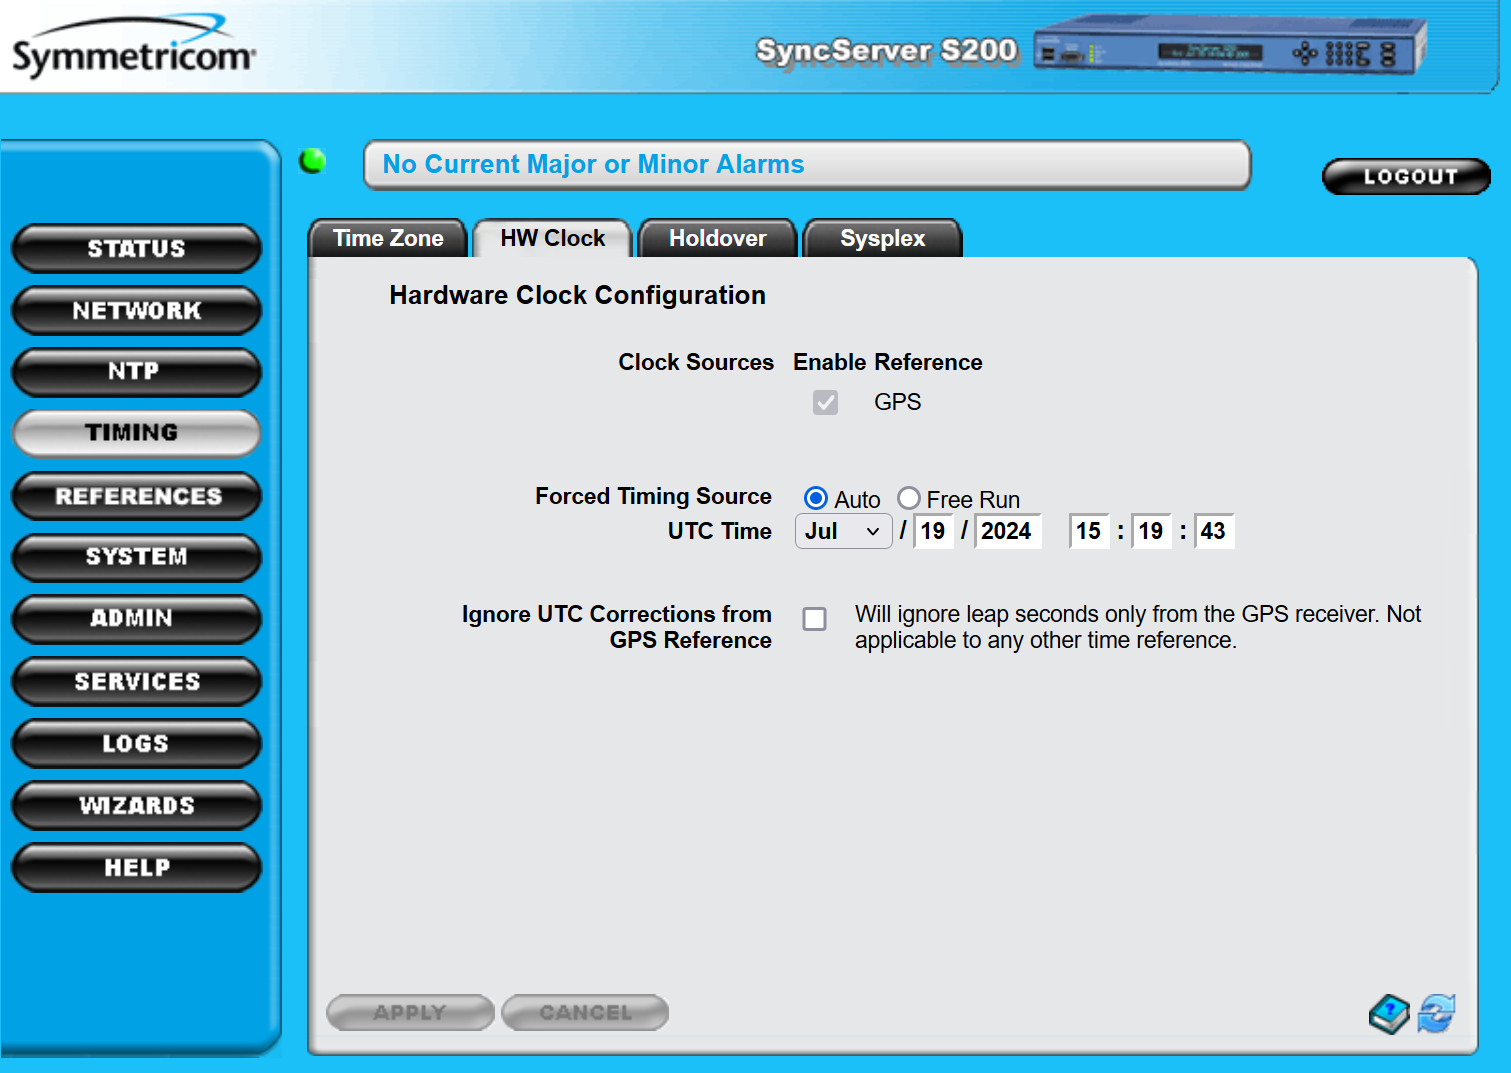Click the Forced Timing Source label
1511x1073 pixels.
(653, 496)
